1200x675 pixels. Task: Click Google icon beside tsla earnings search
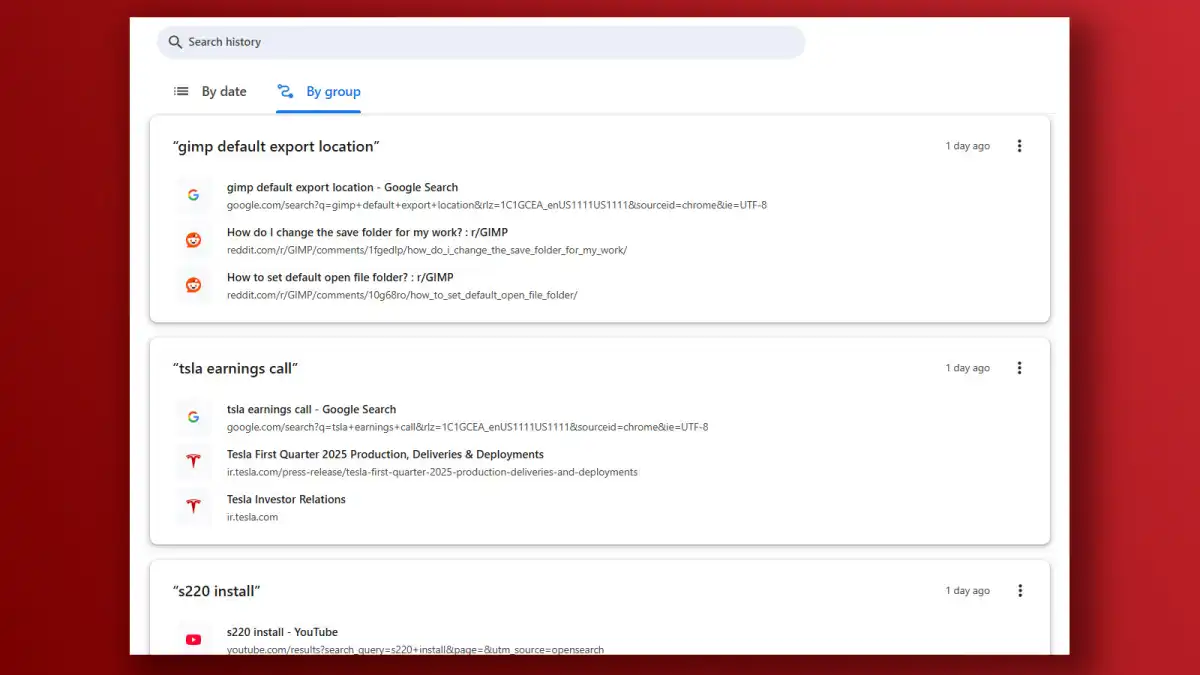click(x=193, y=417)
